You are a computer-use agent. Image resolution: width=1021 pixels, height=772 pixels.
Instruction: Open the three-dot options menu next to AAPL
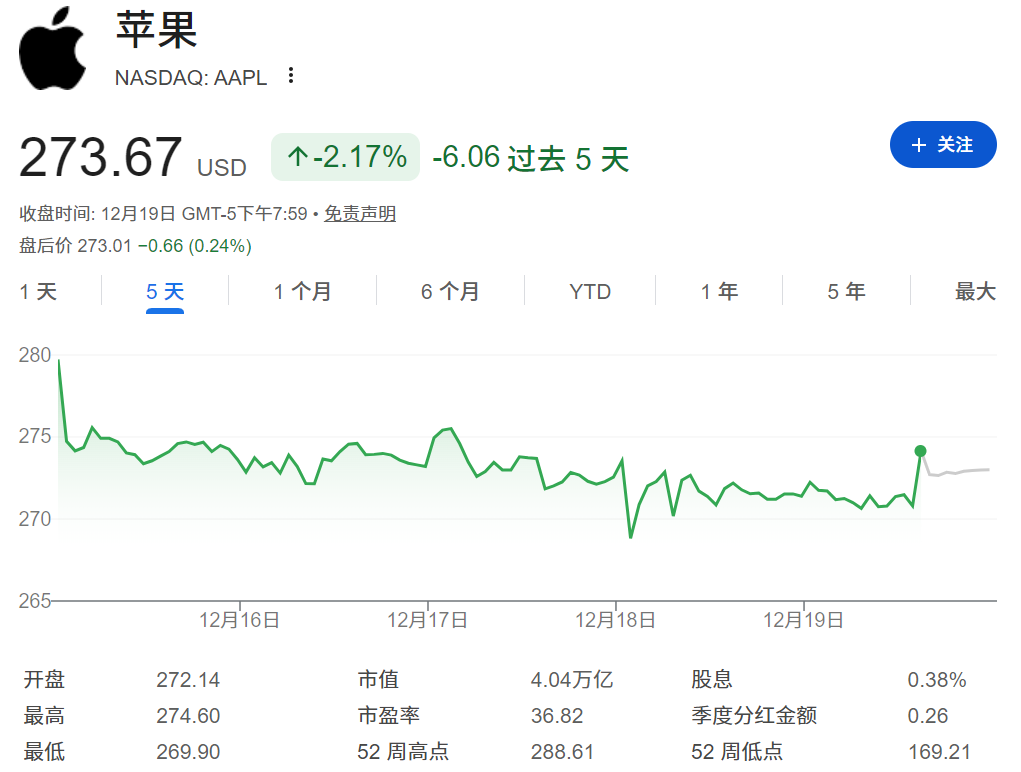click(x=289, y=75)
